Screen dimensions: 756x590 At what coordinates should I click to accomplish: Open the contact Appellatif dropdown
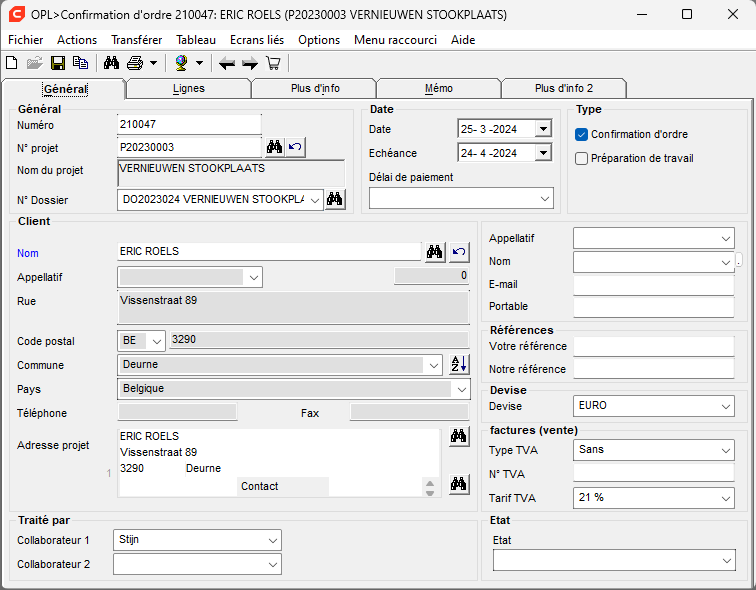[x=726, y=239]
